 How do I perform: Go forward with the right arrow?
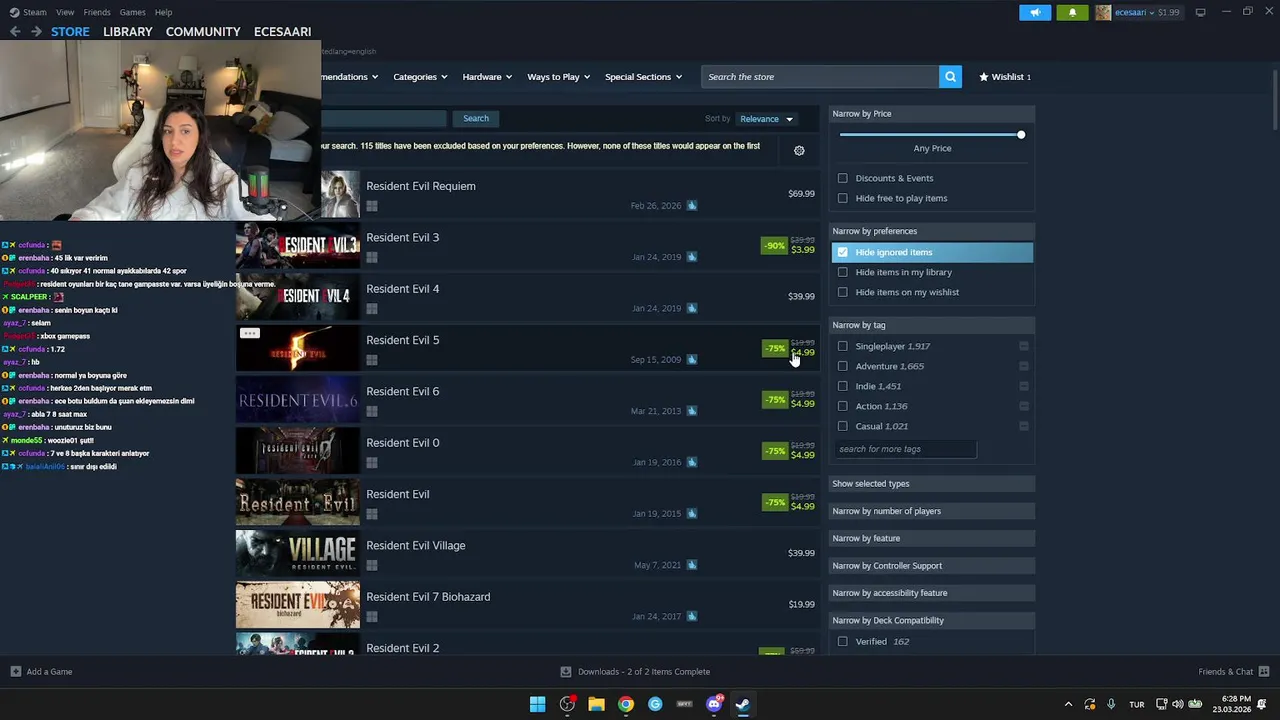tap(36, 32)
